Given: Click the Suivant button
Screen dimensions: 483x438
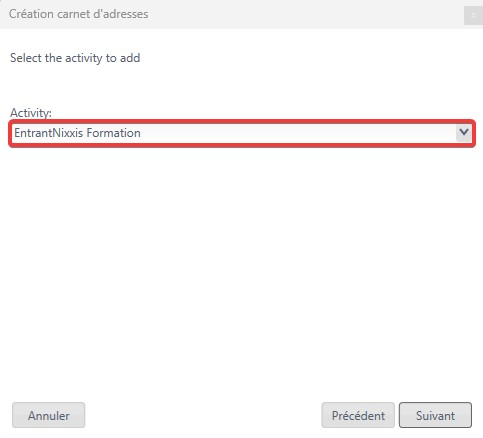Looking at the screenshot, I should (435, 415).
